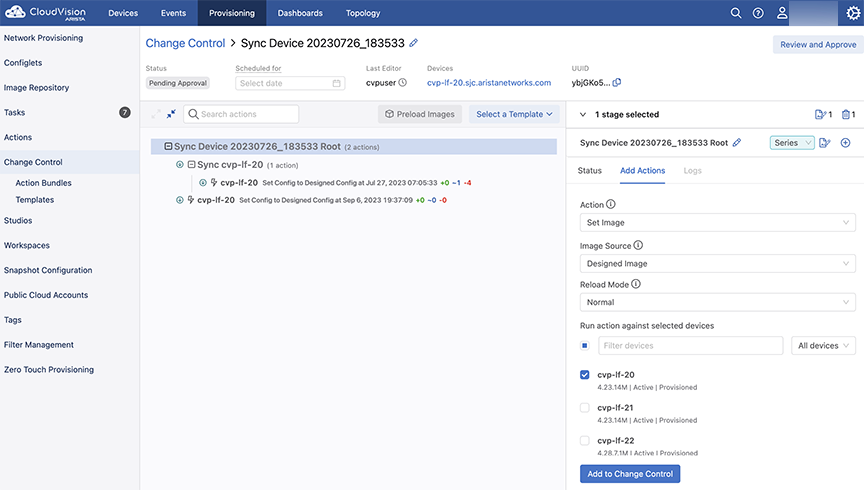Click the copy stage icon with count 1
Image resolution: width=864 pixels, height=490 pixels.
[x=823, y=115]
